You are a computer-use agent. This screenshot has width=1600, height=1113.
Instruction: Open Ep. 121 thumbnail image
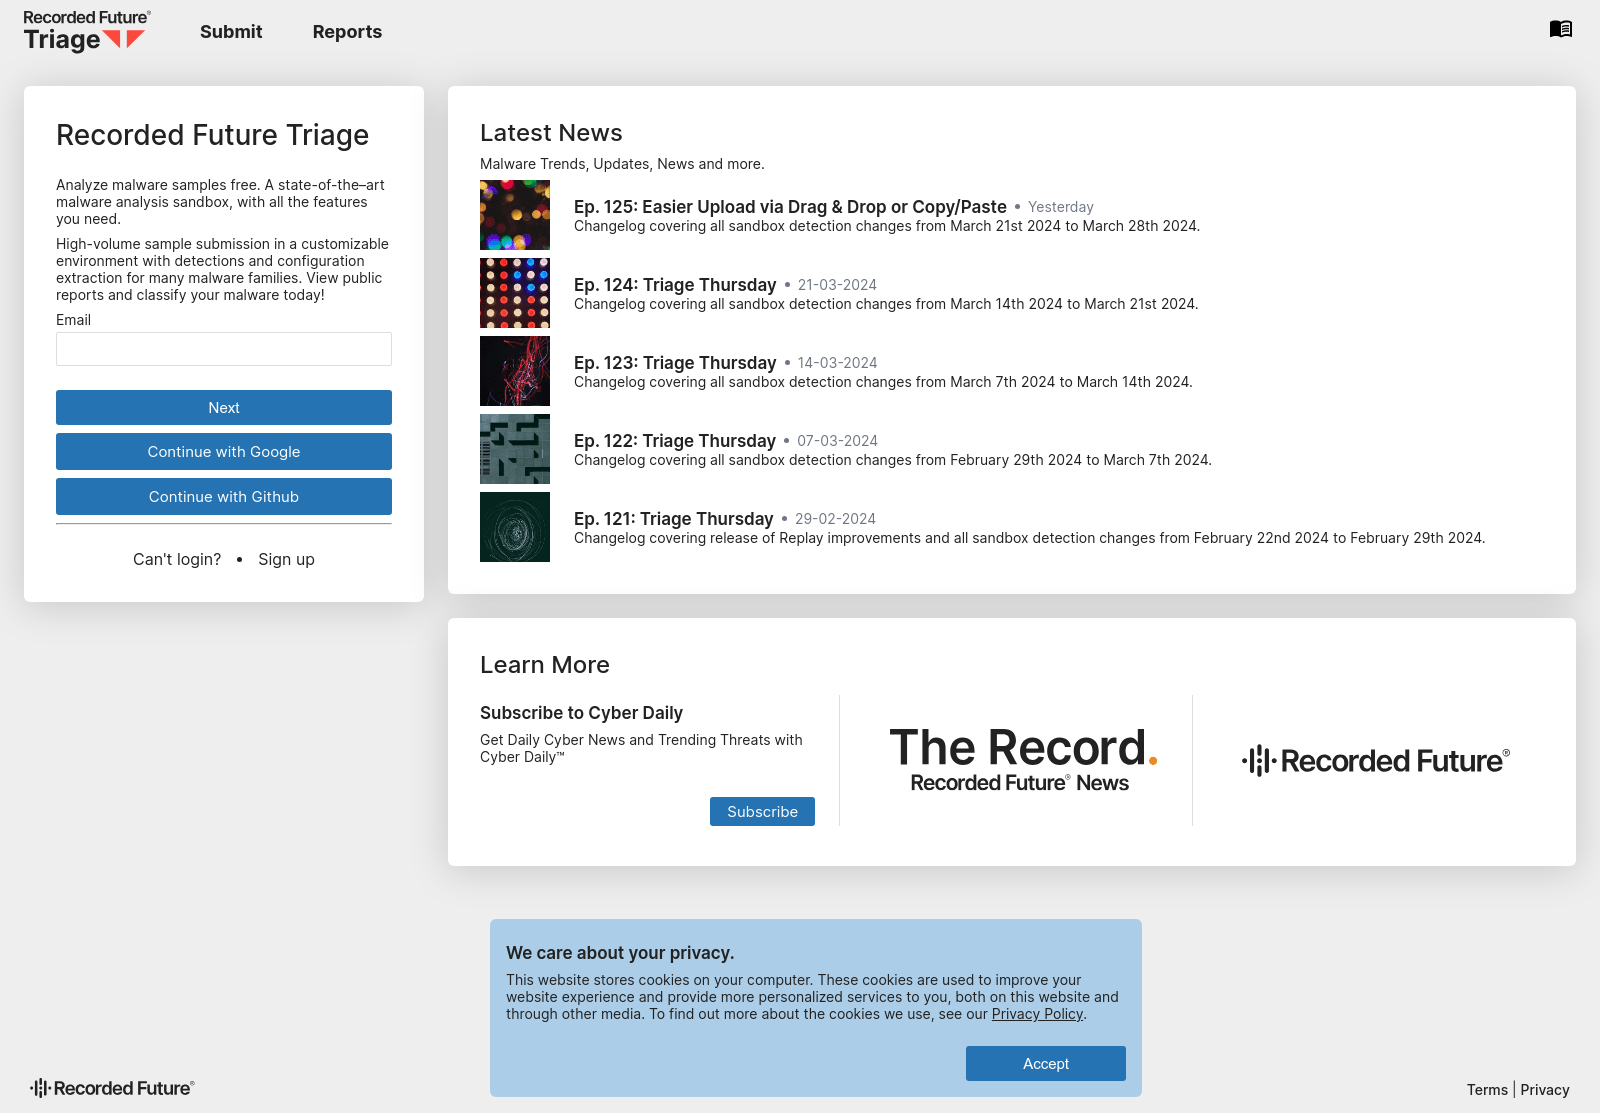515,527
